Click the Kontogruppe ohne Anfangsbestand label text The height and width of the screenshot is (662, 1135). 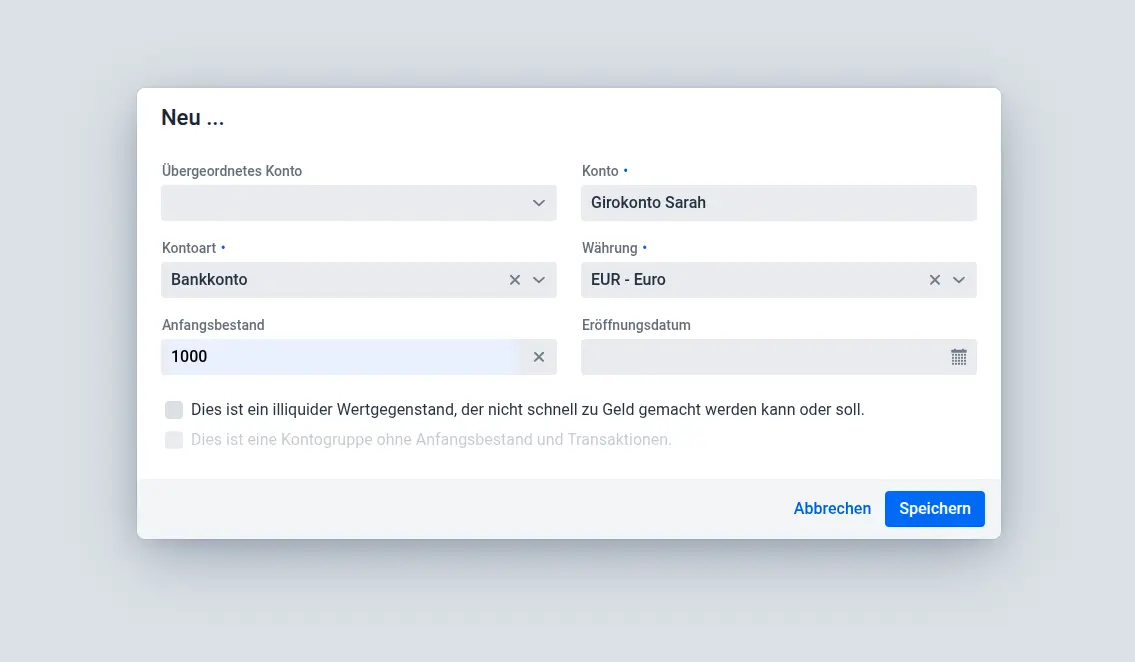(x=431, y=440)
